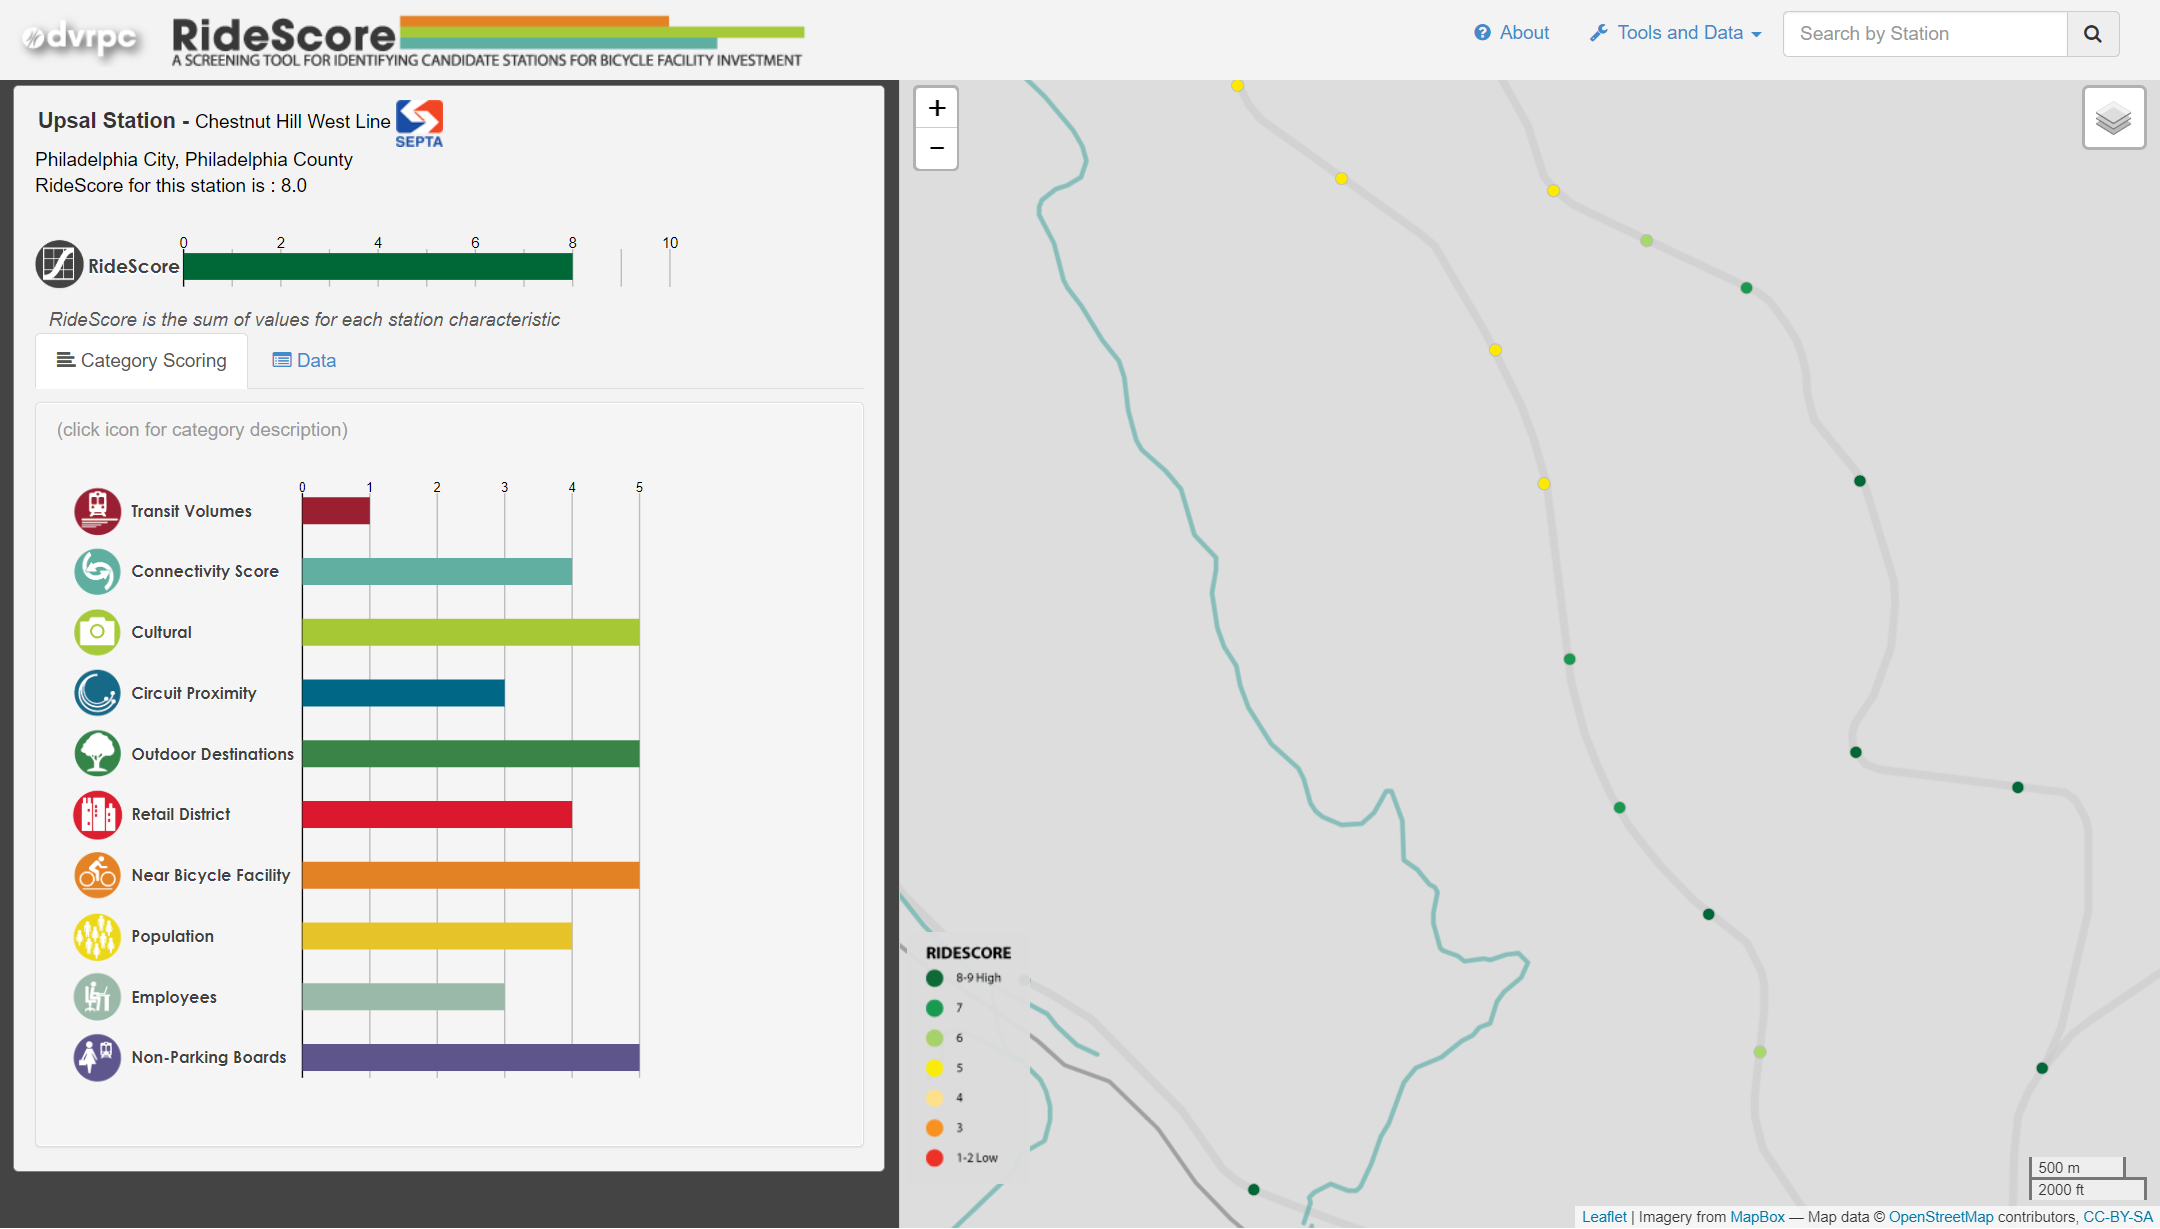Viewport: 2160px width, 1229px height.
Task: Open the Population category icon
Action: (x=97, y=937)
